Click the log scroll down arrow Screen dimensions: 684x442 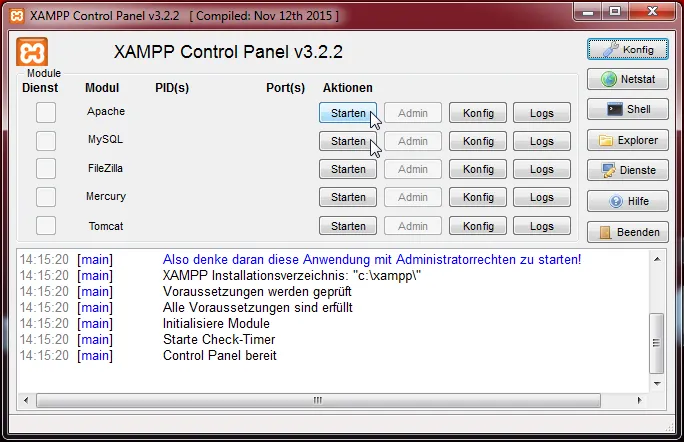(657, 384)
